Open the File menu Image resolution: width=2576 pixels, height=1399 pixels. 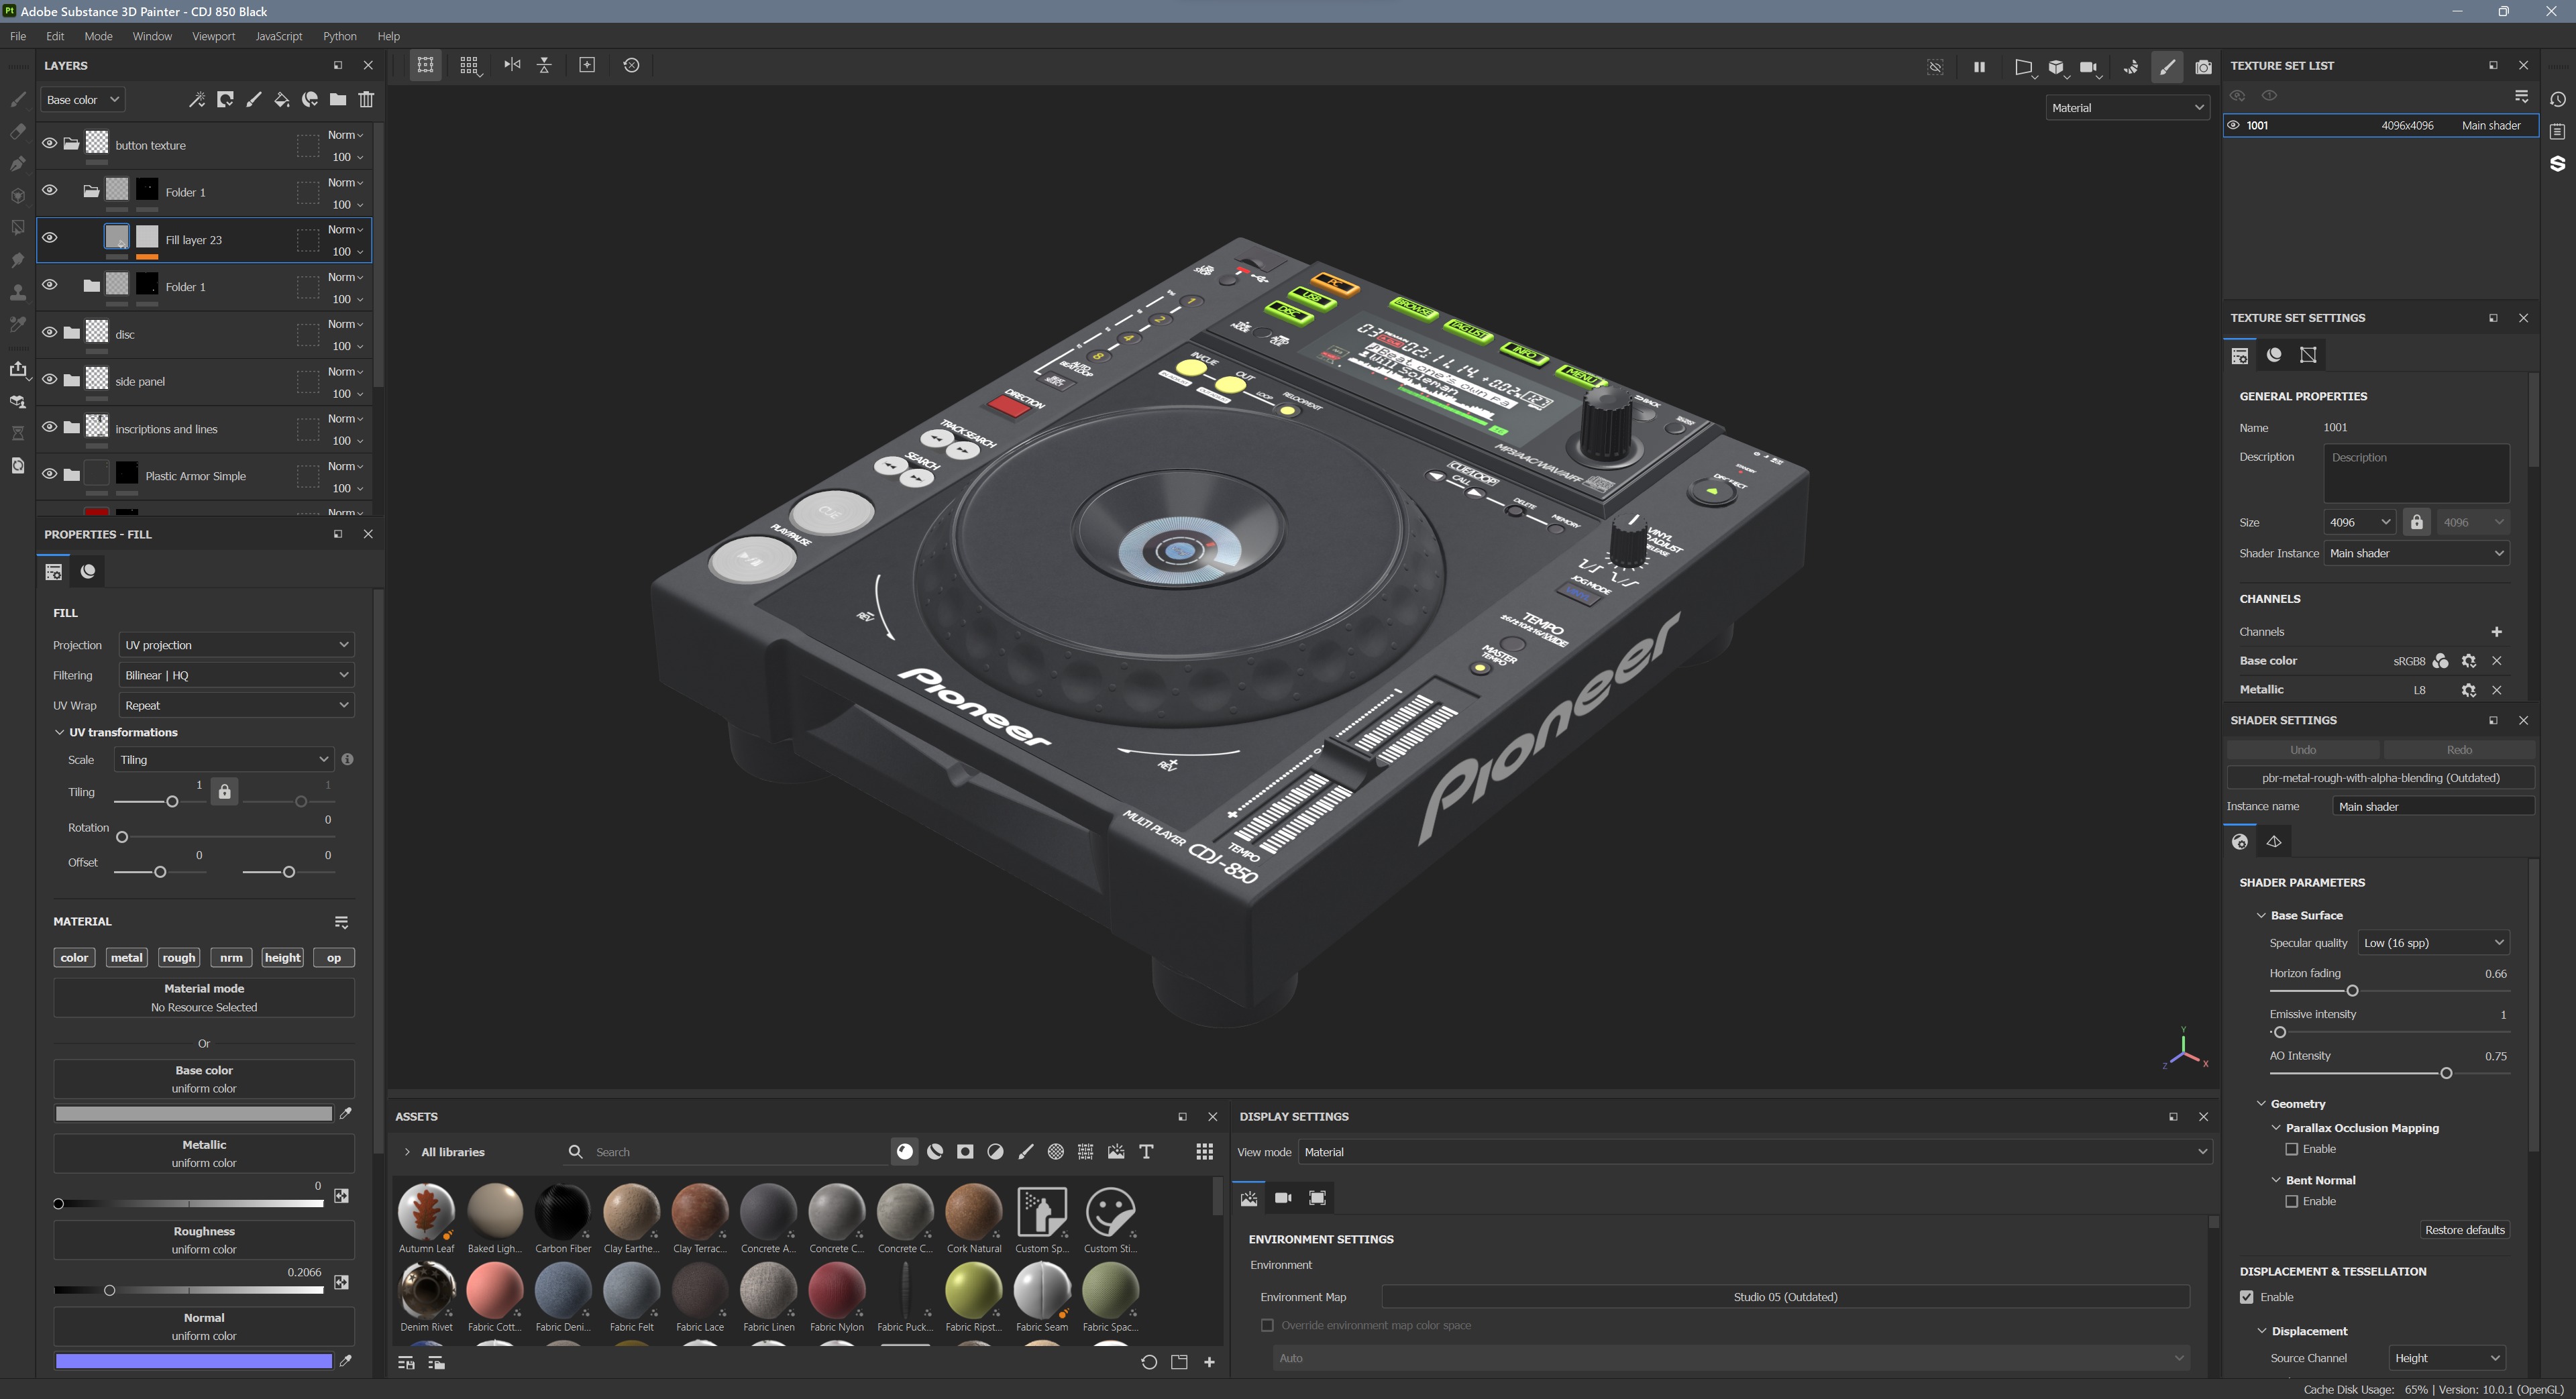pyautogui.click(x=18, y=36)
